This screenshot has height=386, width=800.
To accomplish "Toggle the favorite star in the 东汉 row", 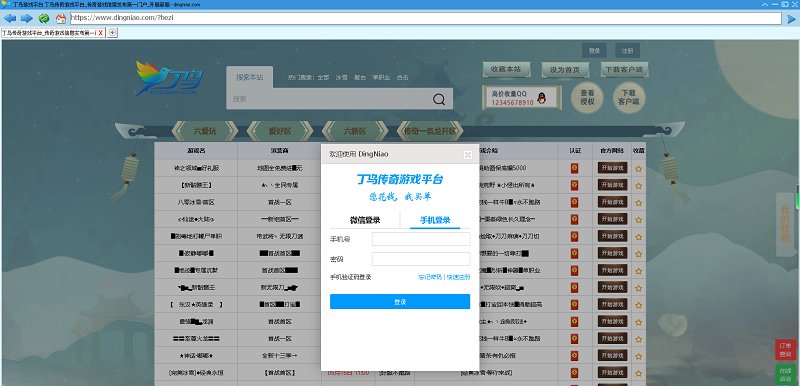I will click(638, 304).
